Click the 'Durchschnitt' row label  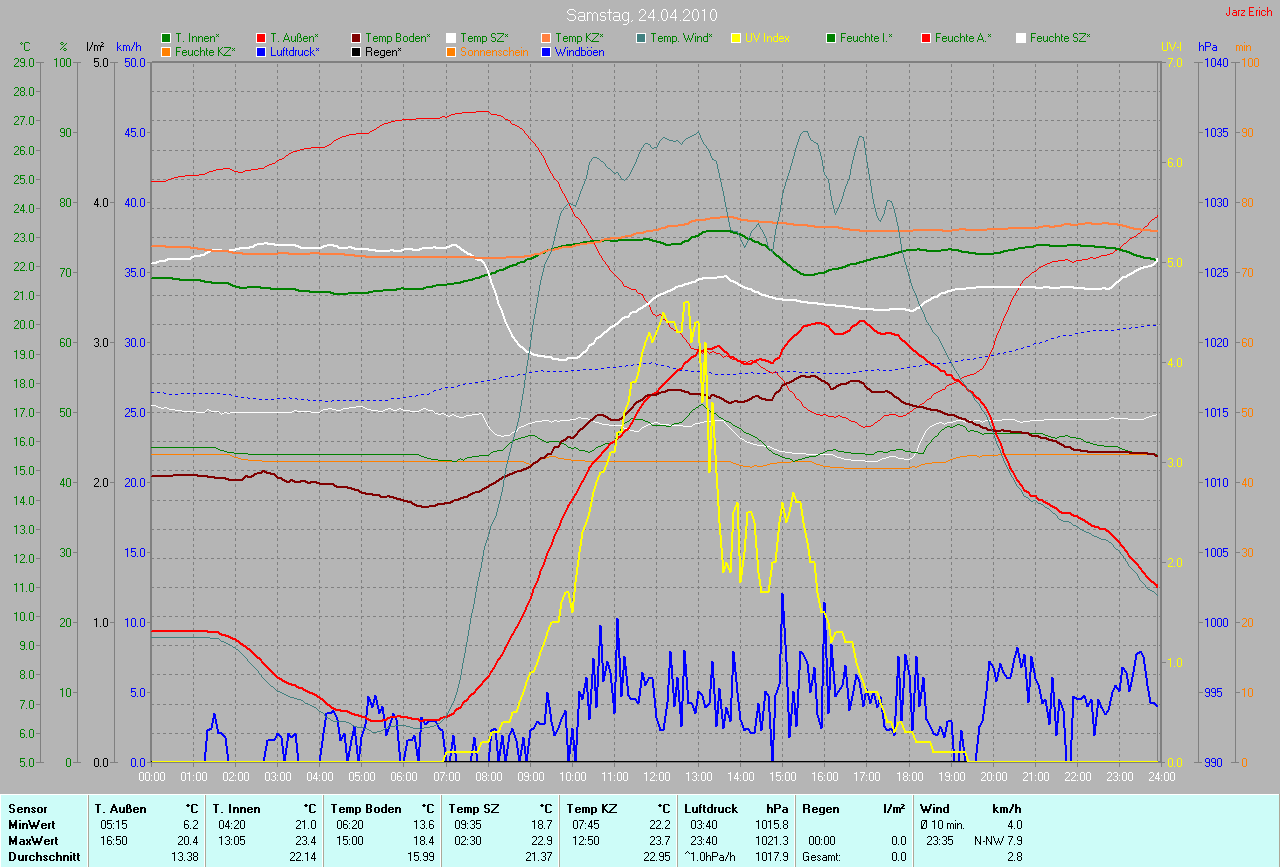(x=44, y=856)
